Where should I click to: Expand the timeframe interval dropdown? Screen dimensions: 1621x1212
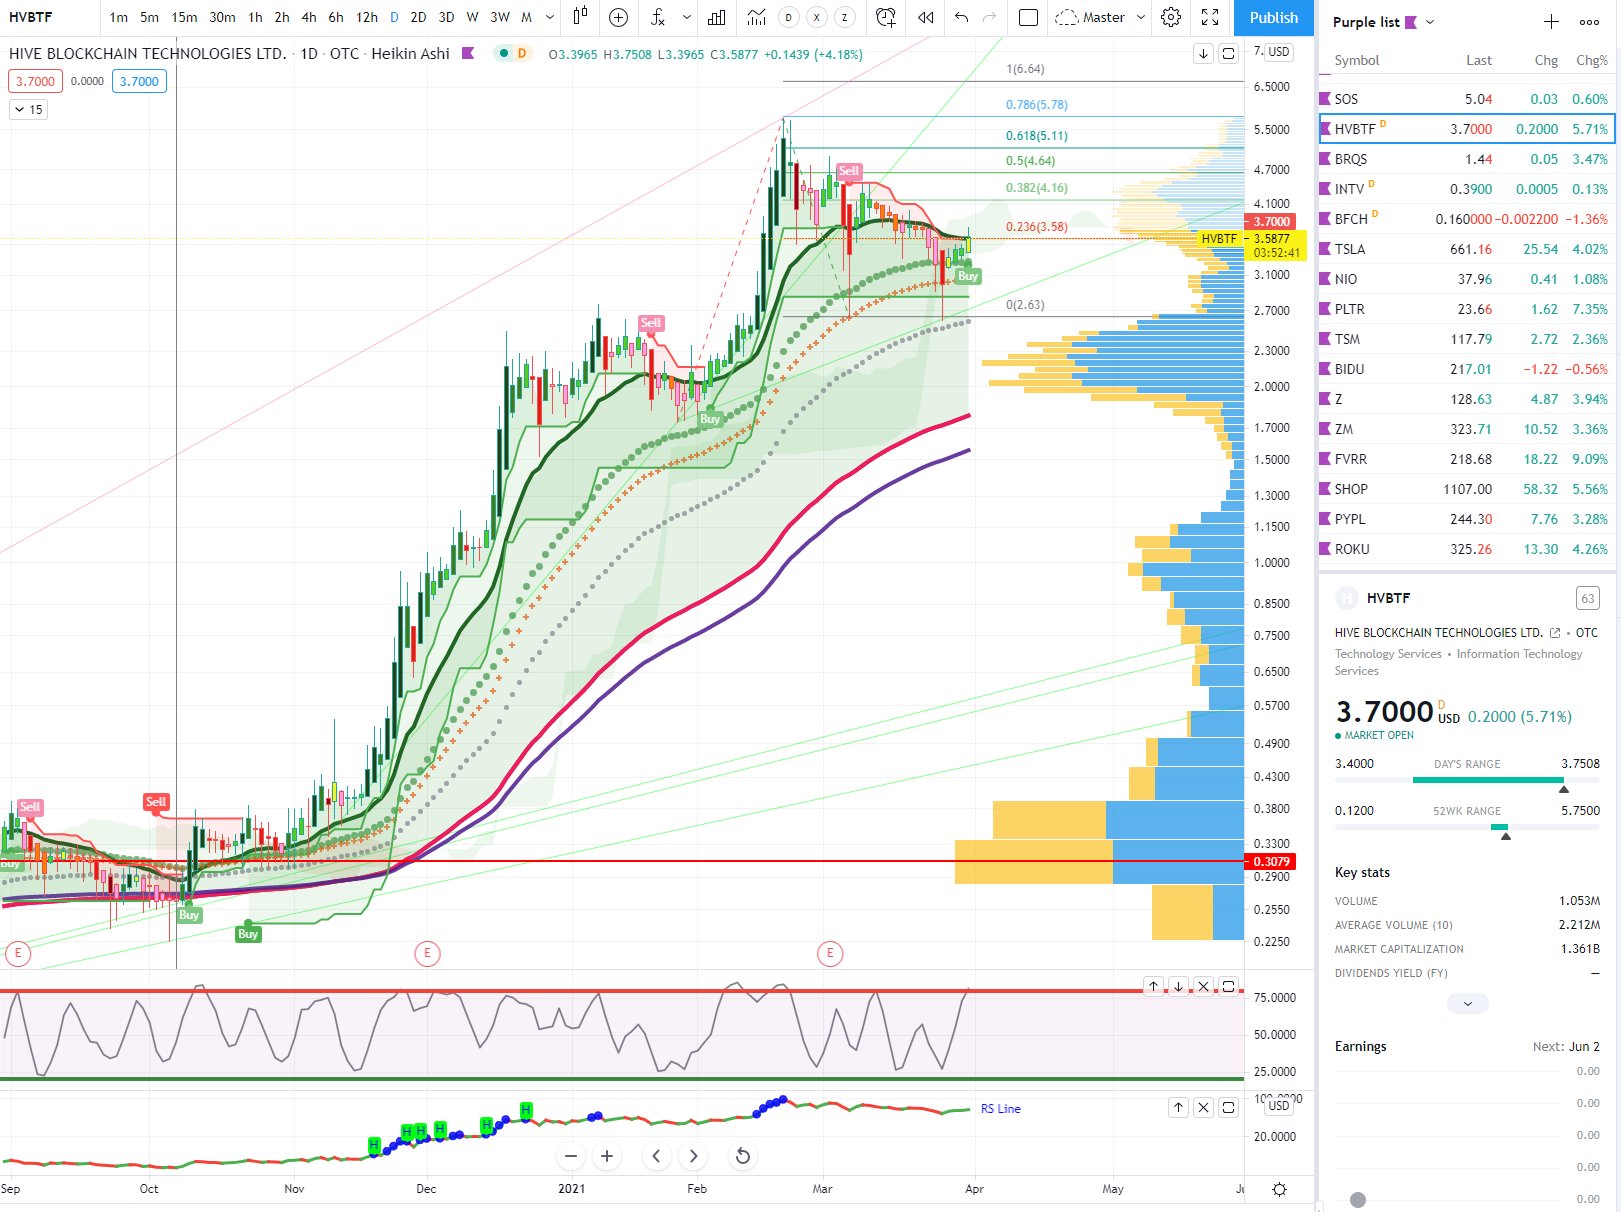(550, 17)
